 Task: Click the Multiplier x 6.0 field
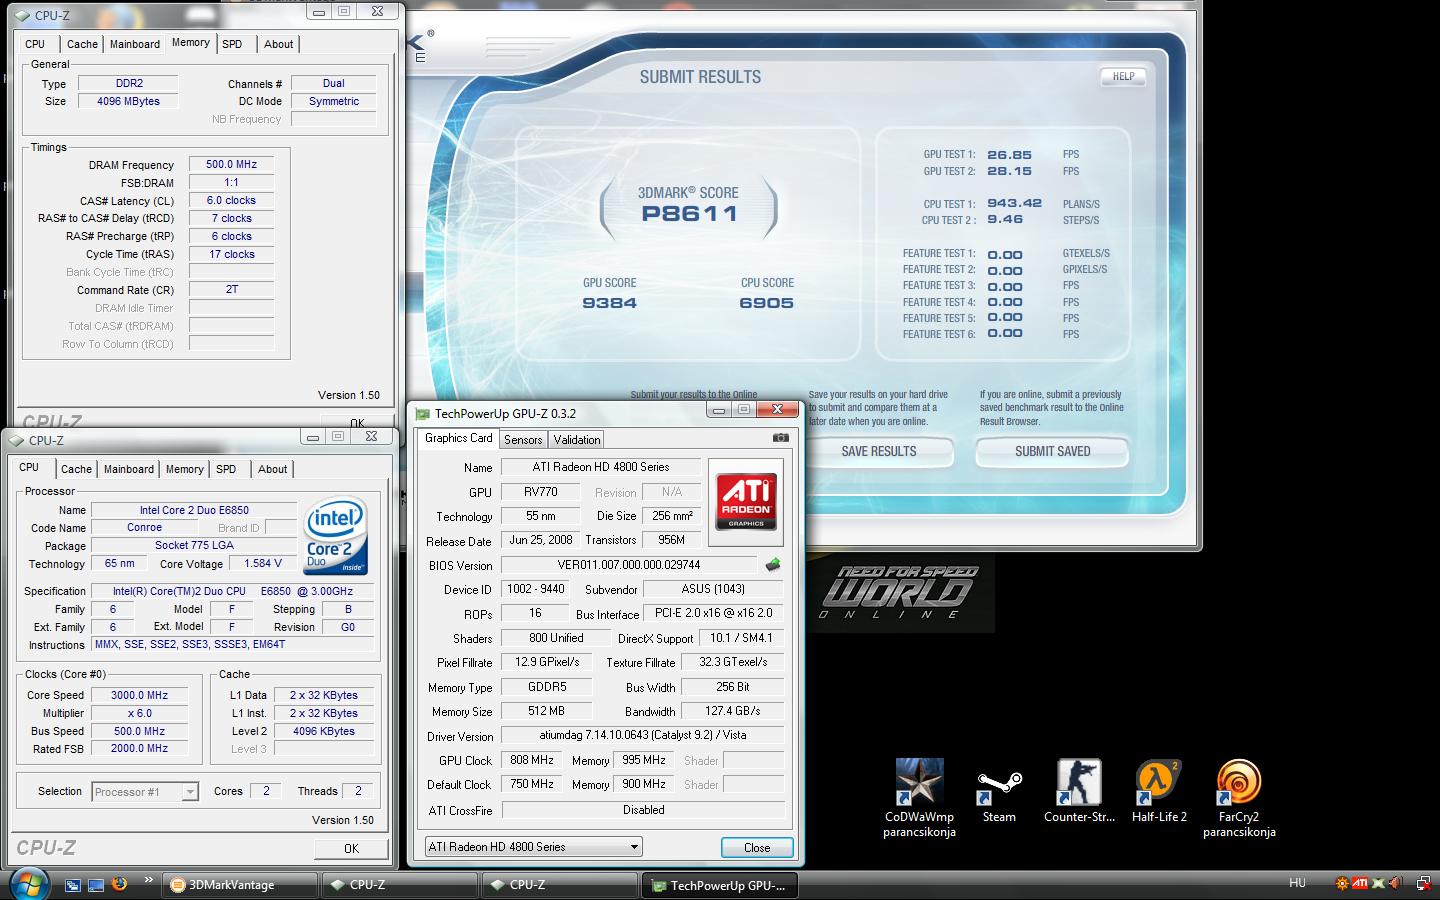[139, 713]
